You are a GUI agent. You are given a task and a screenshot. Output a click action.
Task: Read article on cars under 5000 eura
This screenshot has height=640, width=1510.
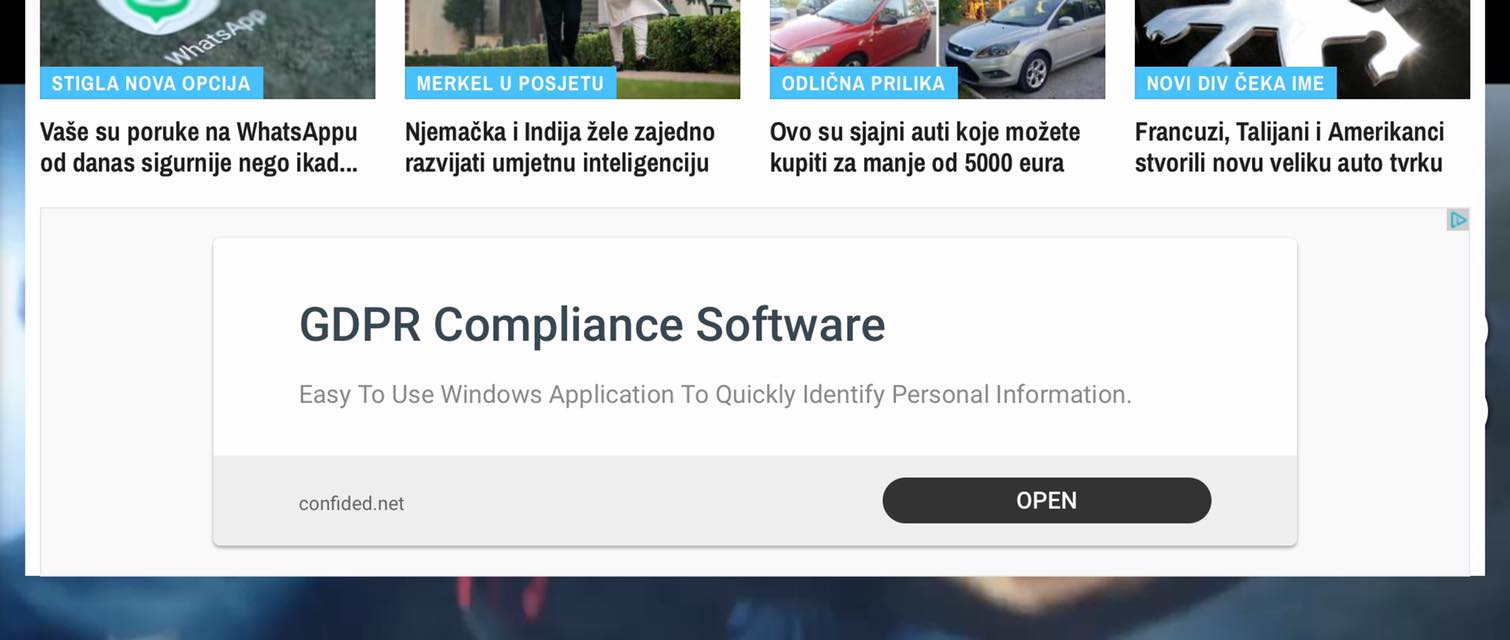coord(925,147)
